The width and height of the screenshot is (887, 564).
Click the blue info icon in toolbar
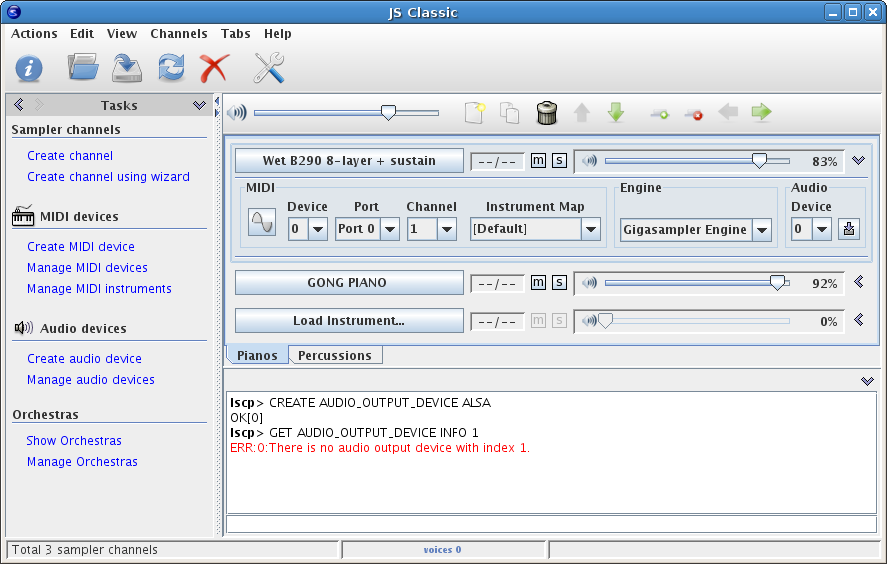[x=29, y=68]
